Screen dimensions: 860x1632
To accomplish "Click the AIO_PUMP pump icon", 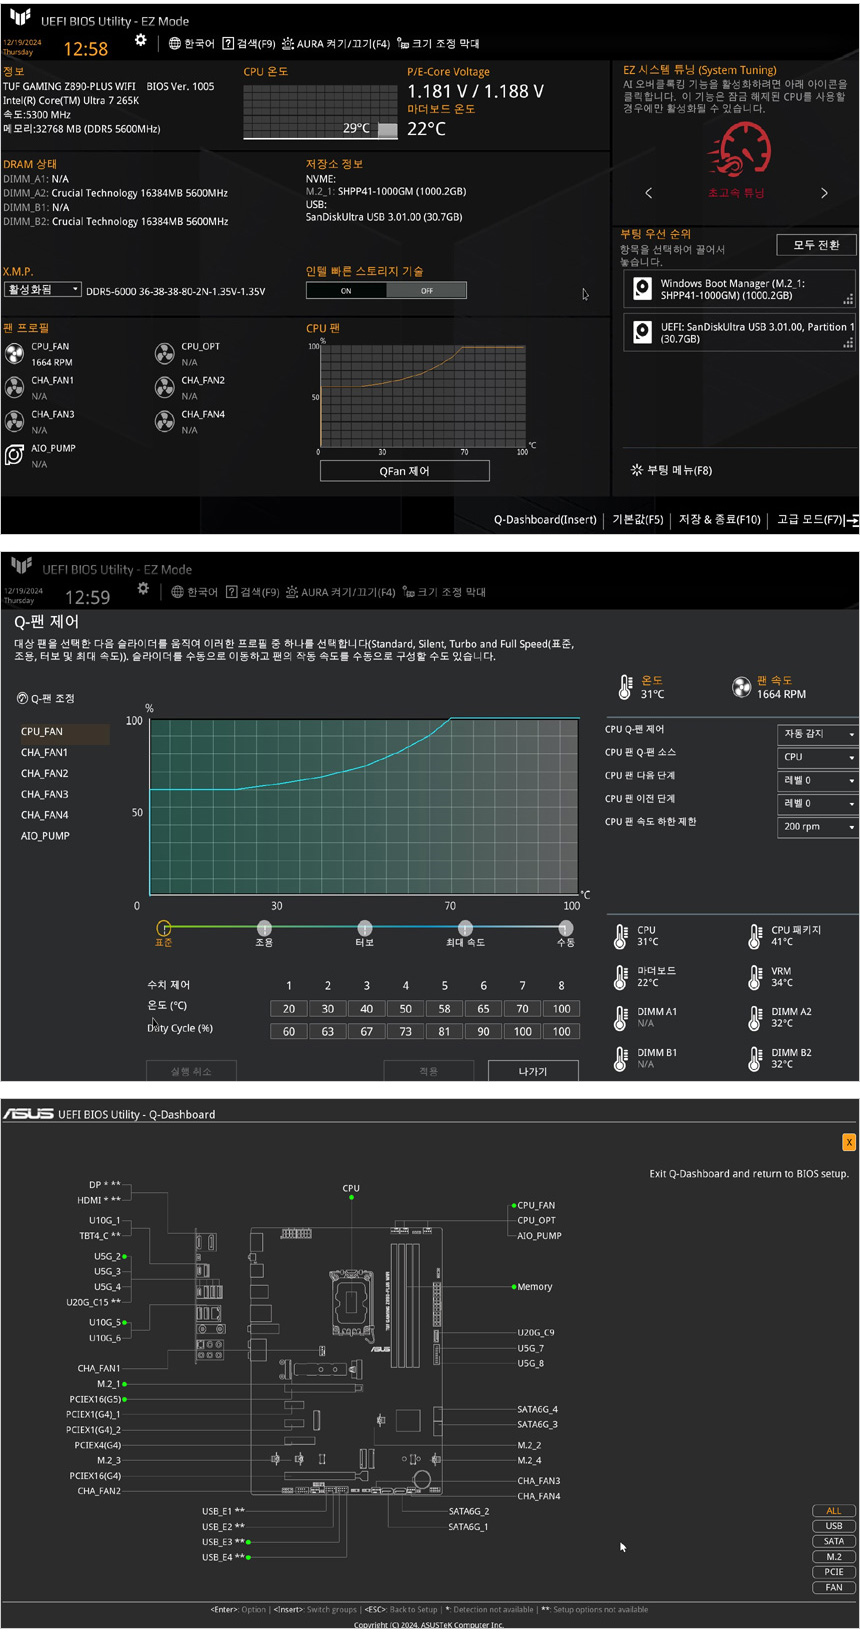I will [x=14, y=456].
